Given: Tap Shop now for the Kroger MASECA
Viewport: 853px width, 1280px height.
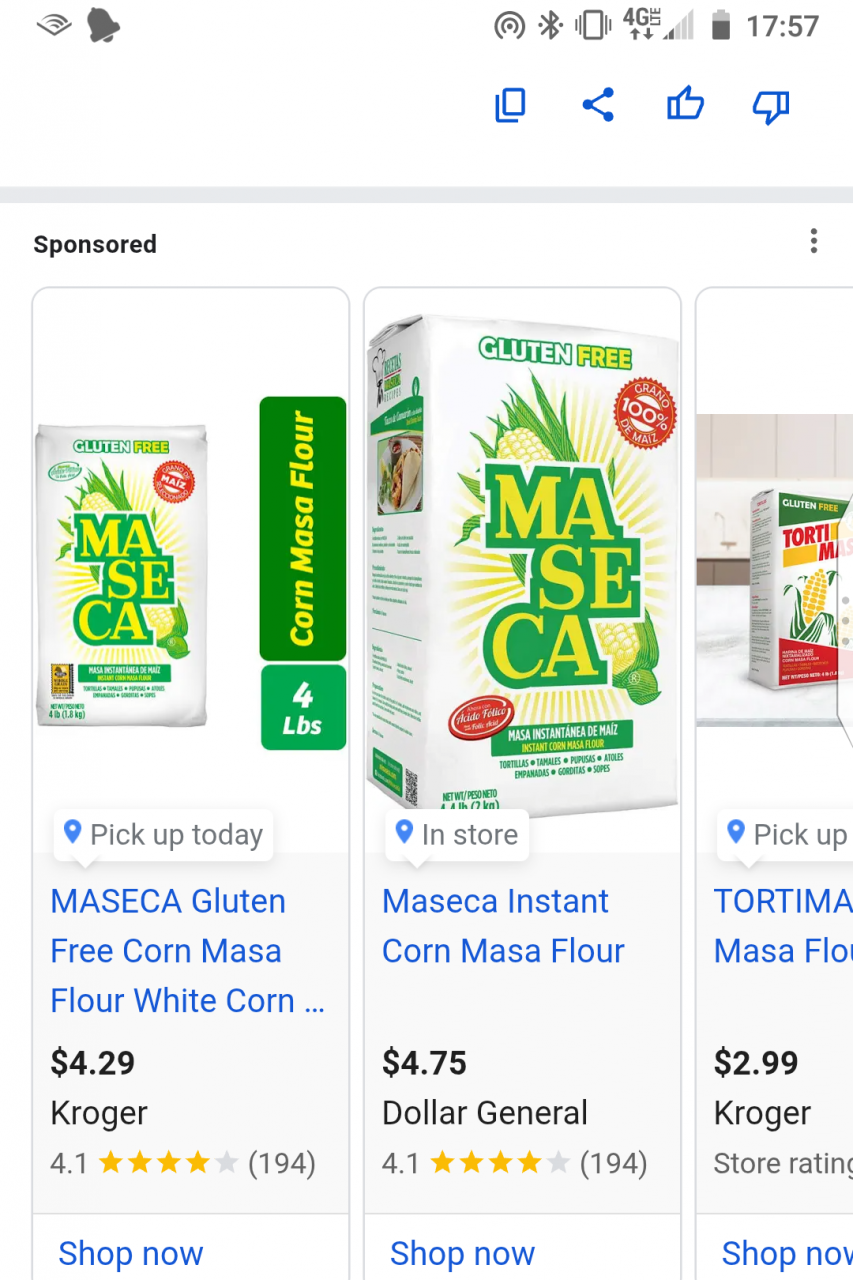Looking at the screenshot, I should 131,1253.
